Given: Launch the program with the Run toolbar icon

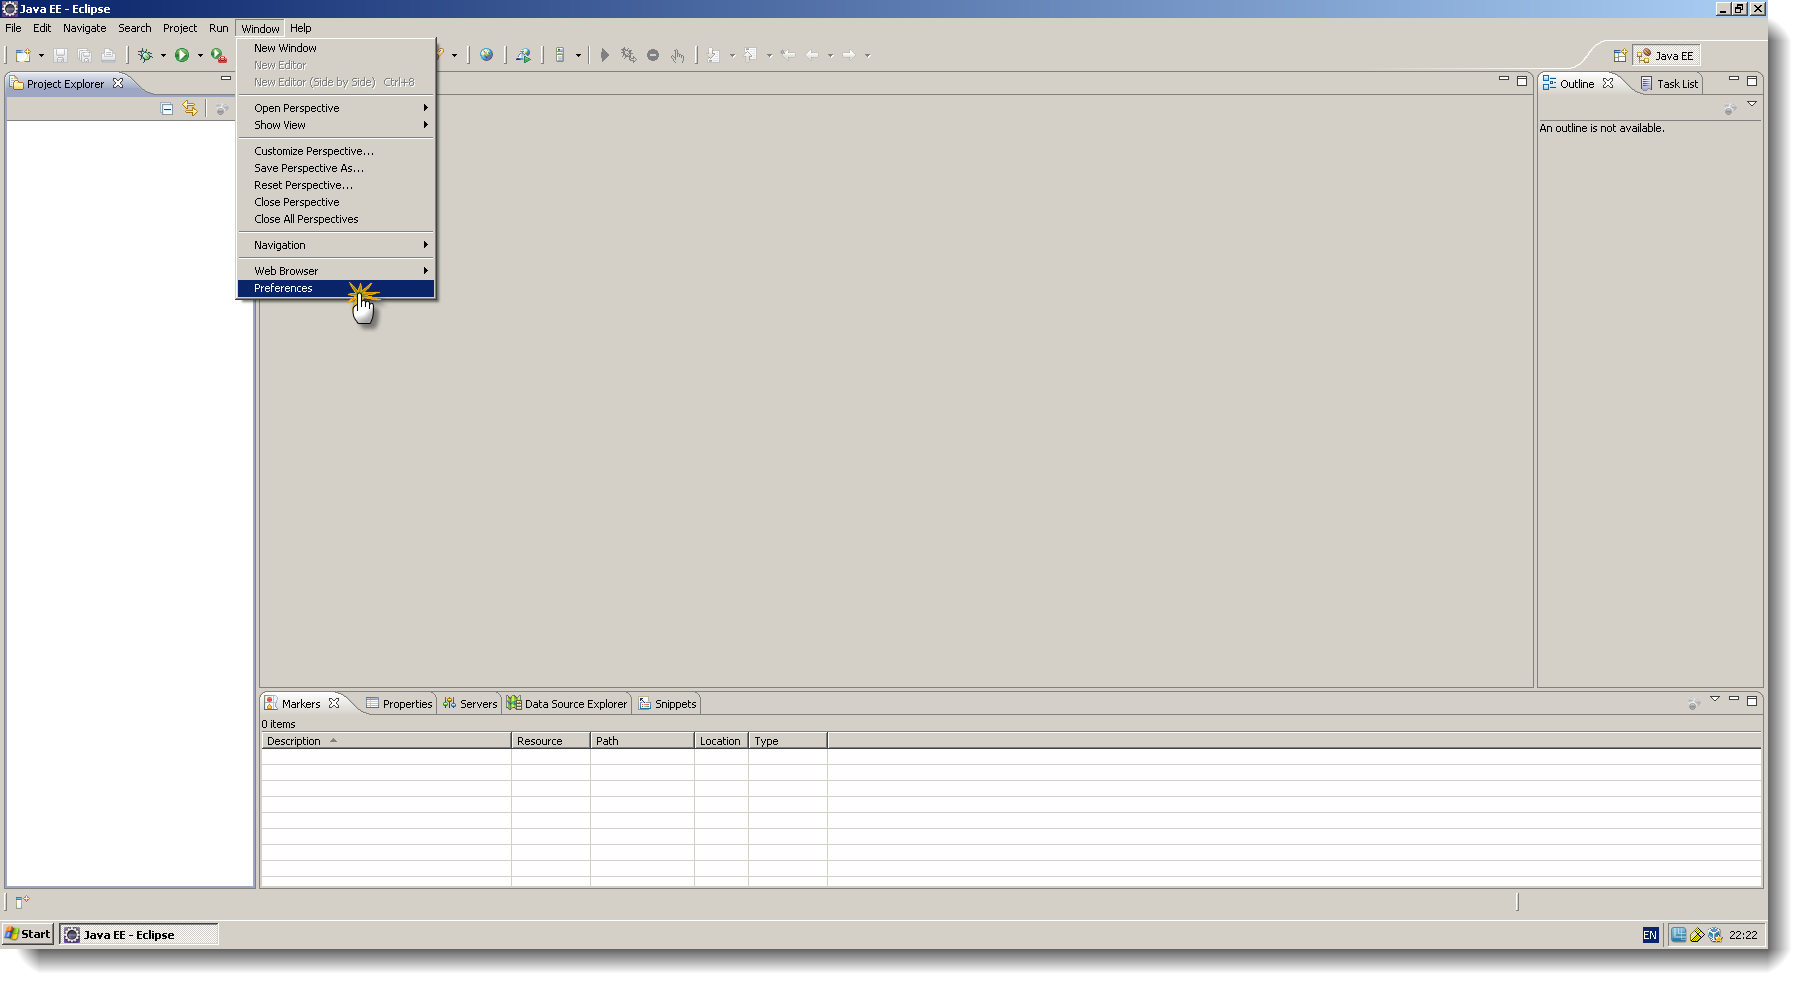Looking at the screenshot, I should pyautogui.click(x=182, y=55).
